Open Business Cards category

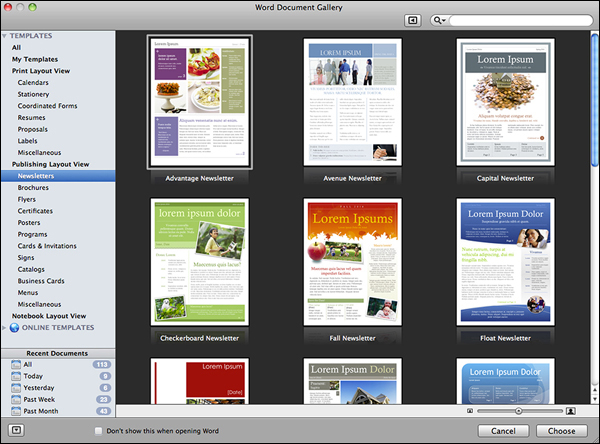pyautogui.click(x=41, y=281)
